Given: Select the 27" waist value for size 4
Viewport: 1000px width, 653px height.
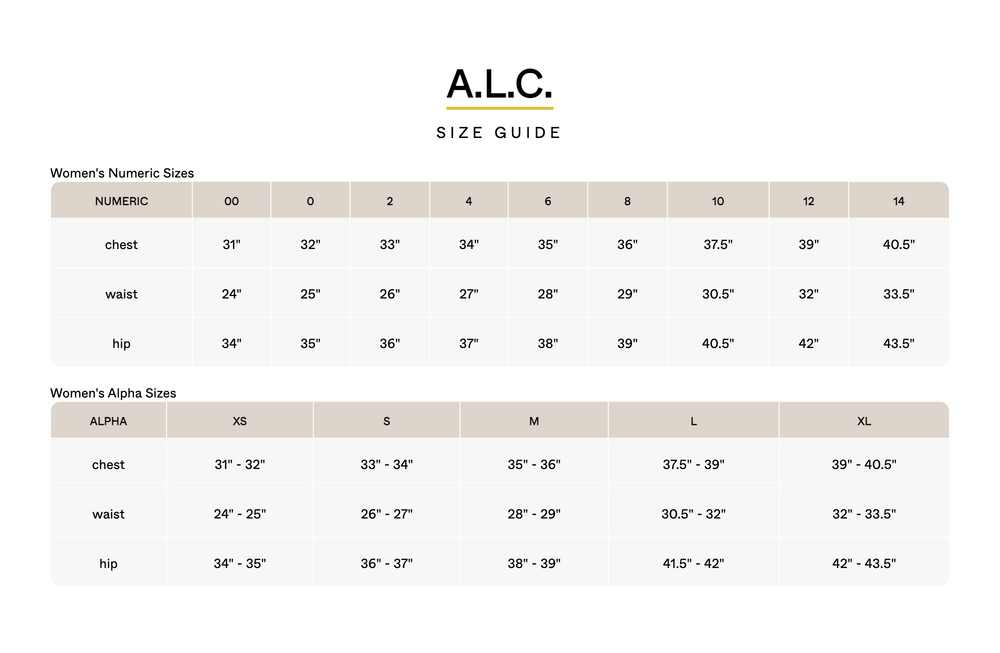Looking at the screenshot, I should click(x=469, y=294).
